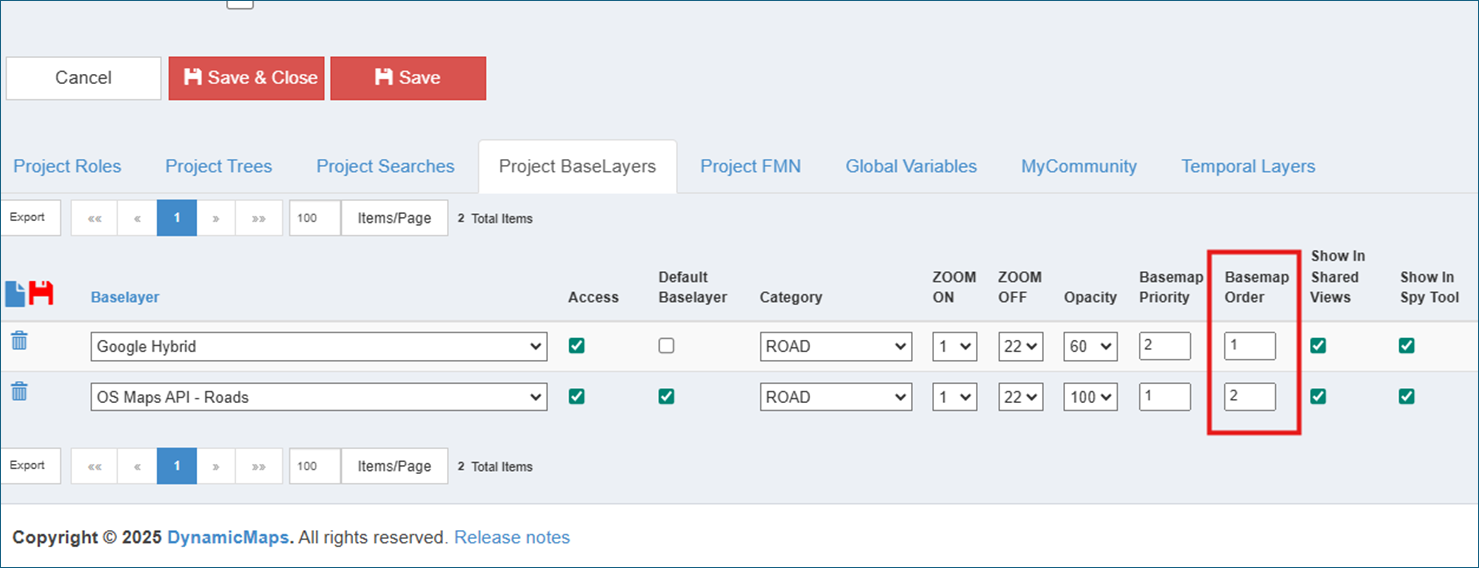Click the top Items/Page button

(395, 218)
